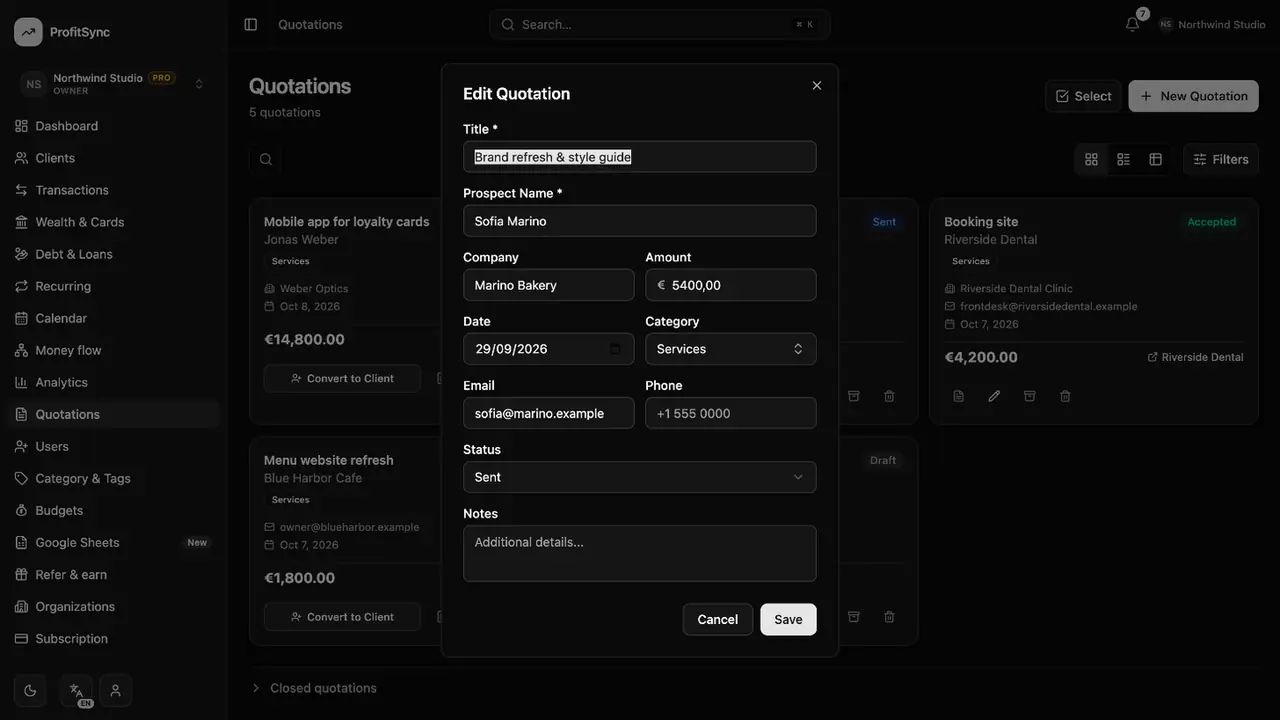Toggle dark mode with the moon icon
Screen dimensions: 1280x720
point(30,690)
